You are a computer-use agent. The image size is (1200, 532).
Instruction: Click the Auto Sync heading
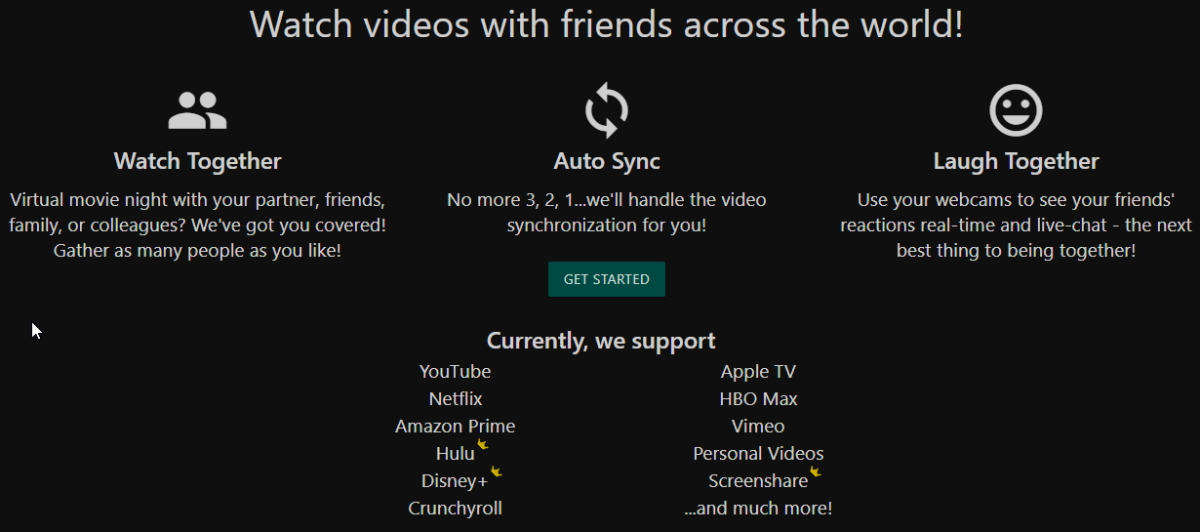[607, 161]
